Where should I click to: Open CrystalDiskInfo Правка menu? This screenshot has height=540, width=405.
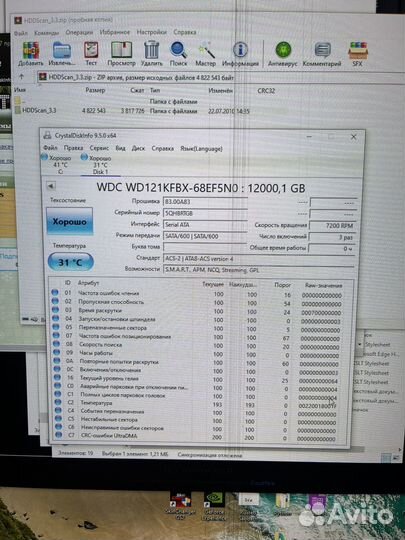(73, 148)
